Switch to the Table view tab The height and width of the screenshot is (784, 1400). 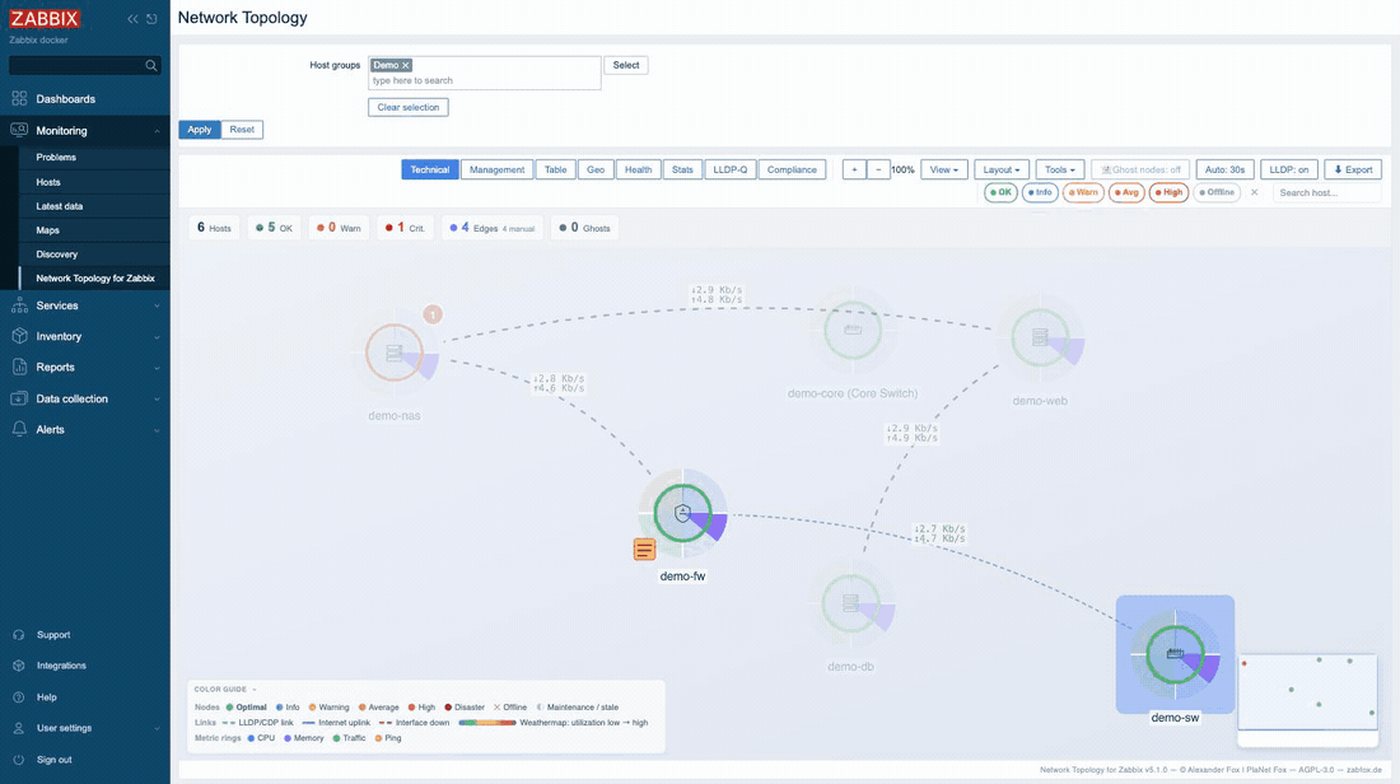coord(555,170)
